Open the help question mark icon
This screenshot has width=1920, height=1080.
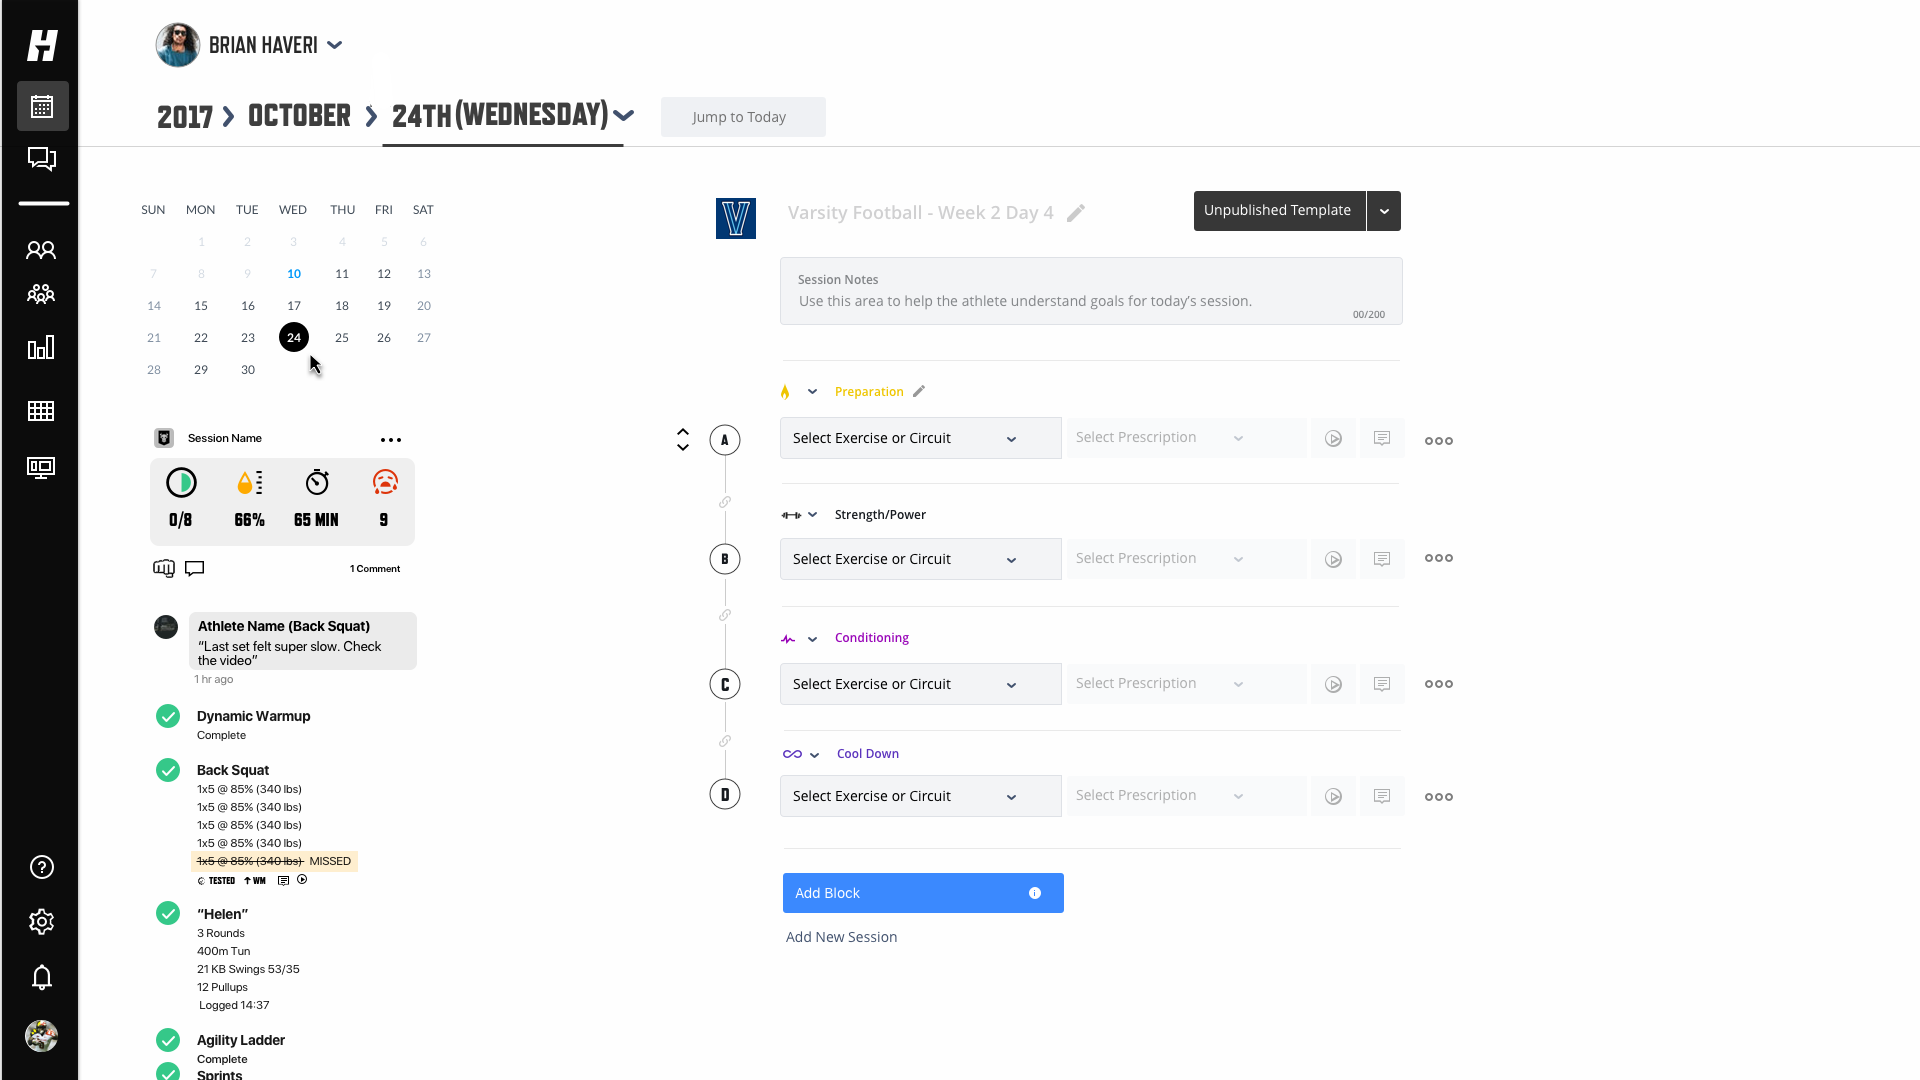[x=42, y=867]
